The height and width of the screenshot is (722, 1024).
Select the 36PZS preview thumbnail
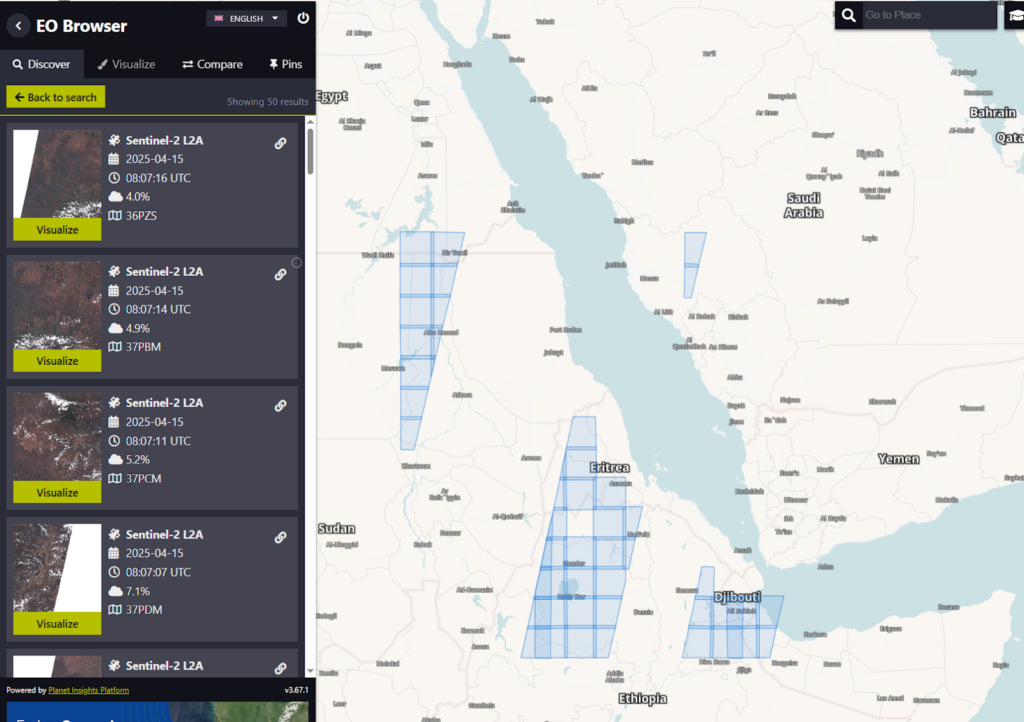(x=57, y=174)
